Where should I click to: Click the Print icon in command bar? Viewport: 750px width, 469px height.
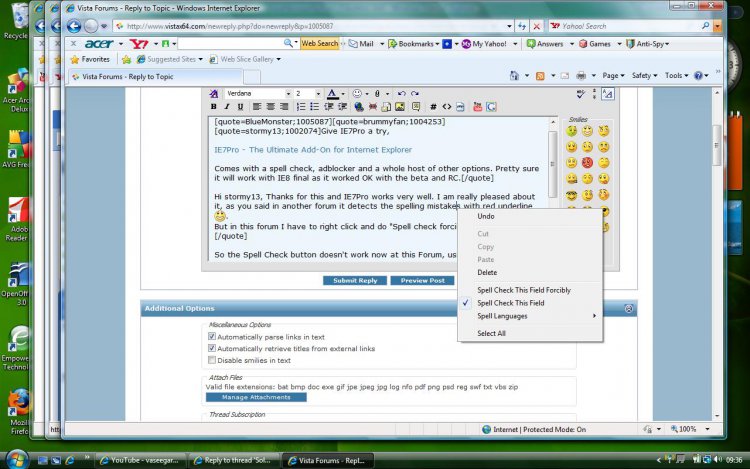coord(581,76)
